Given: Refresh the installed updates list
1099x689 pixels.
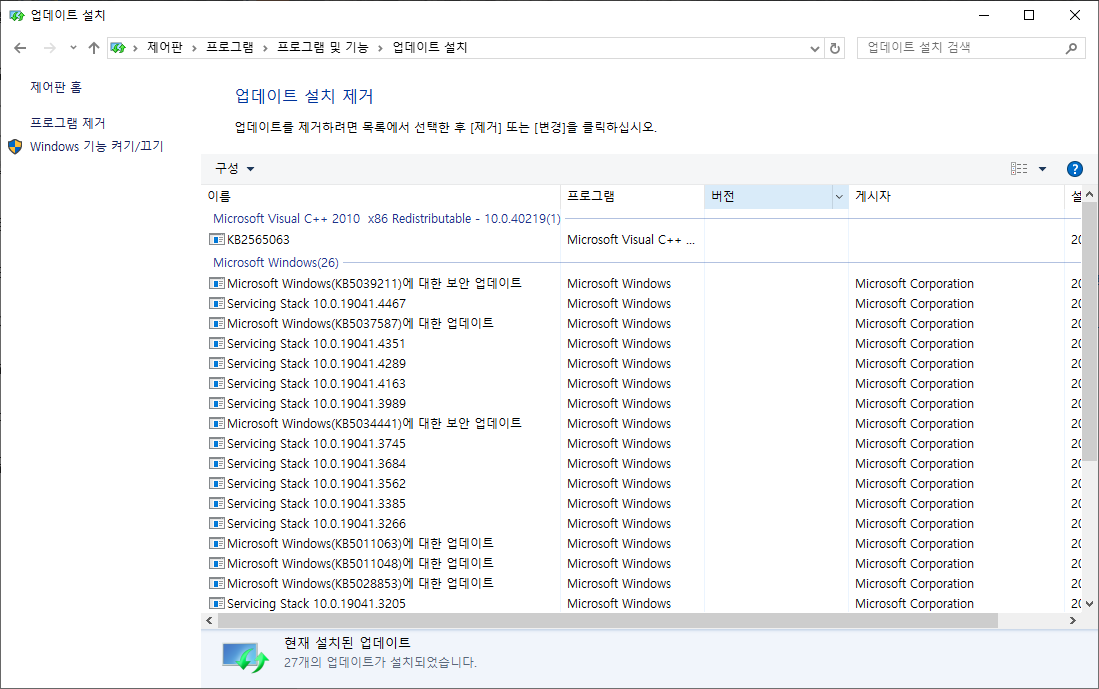Looking at the screenshot, I should [x=835, y=48].
